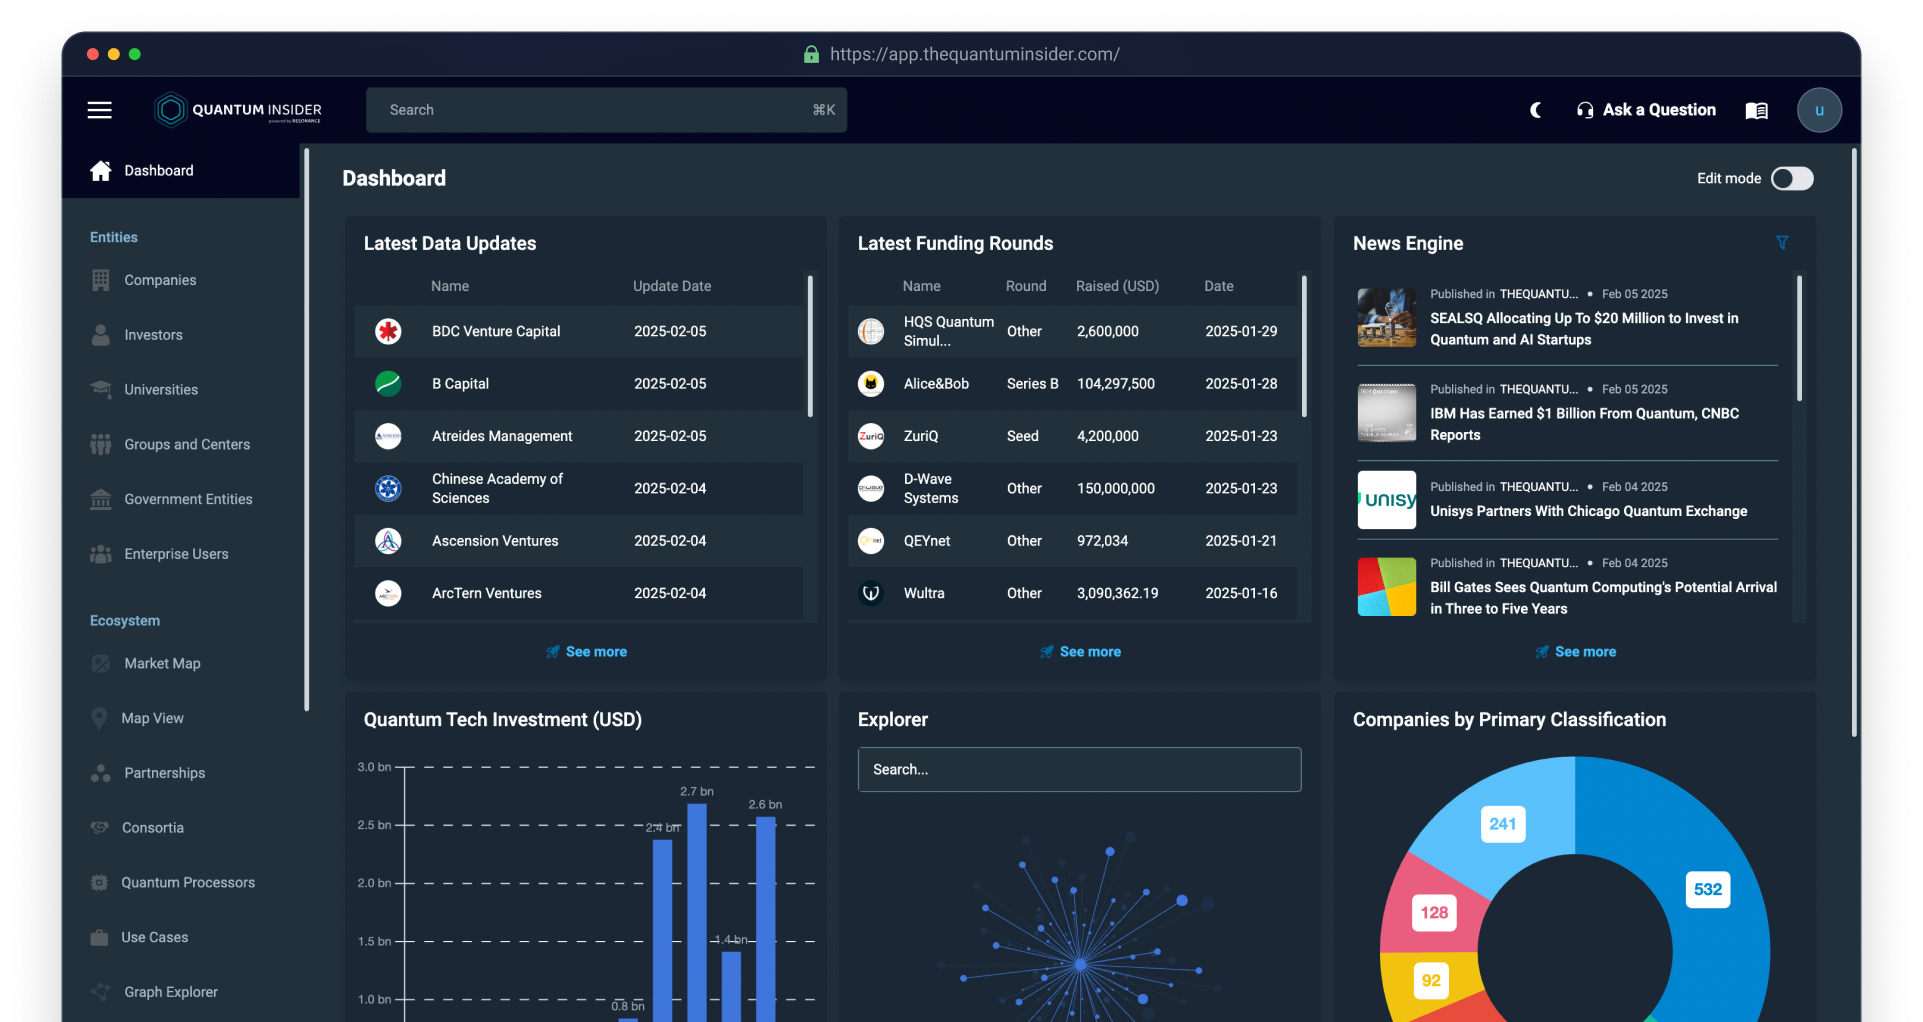Open the hamburger navigation menu
1923x1022 pixels.
coord(99,110)
